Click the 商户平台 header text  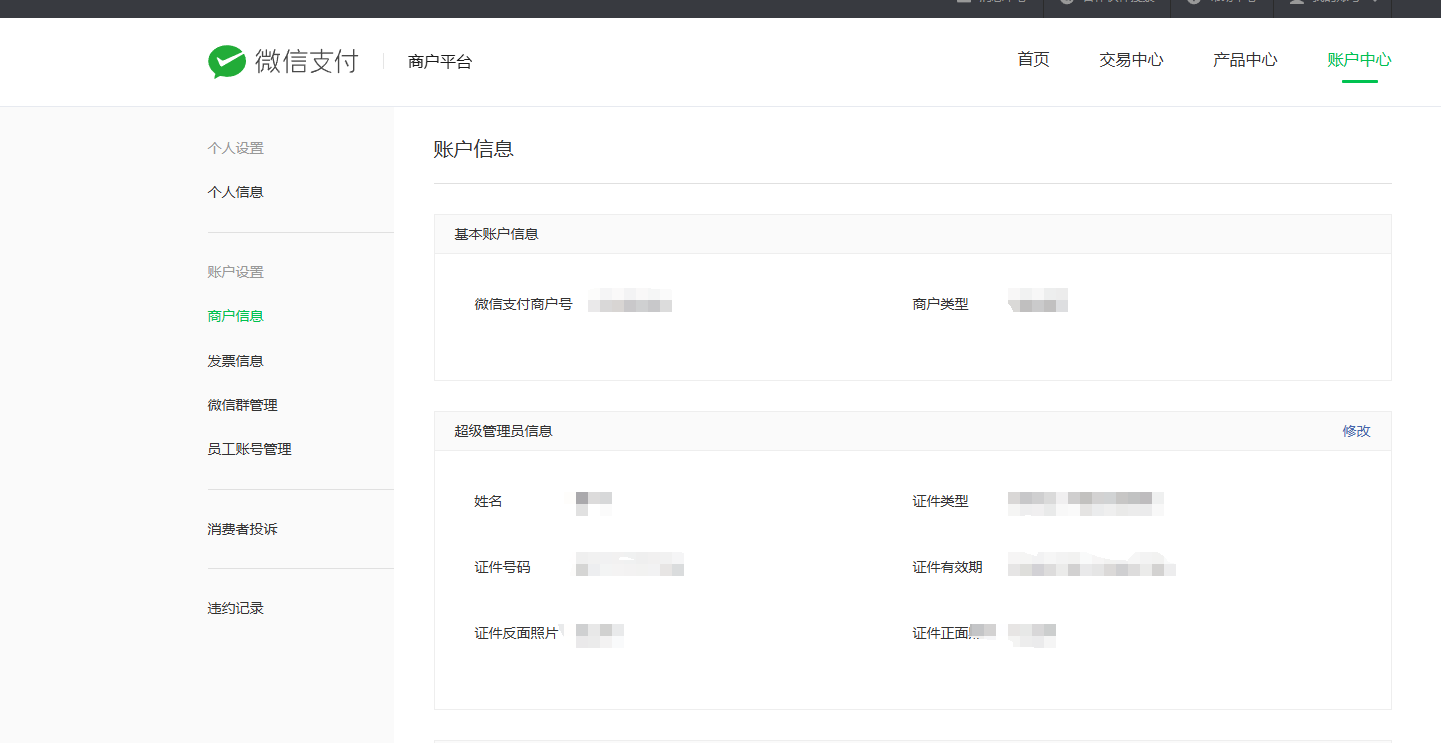(x=440, y=62)
